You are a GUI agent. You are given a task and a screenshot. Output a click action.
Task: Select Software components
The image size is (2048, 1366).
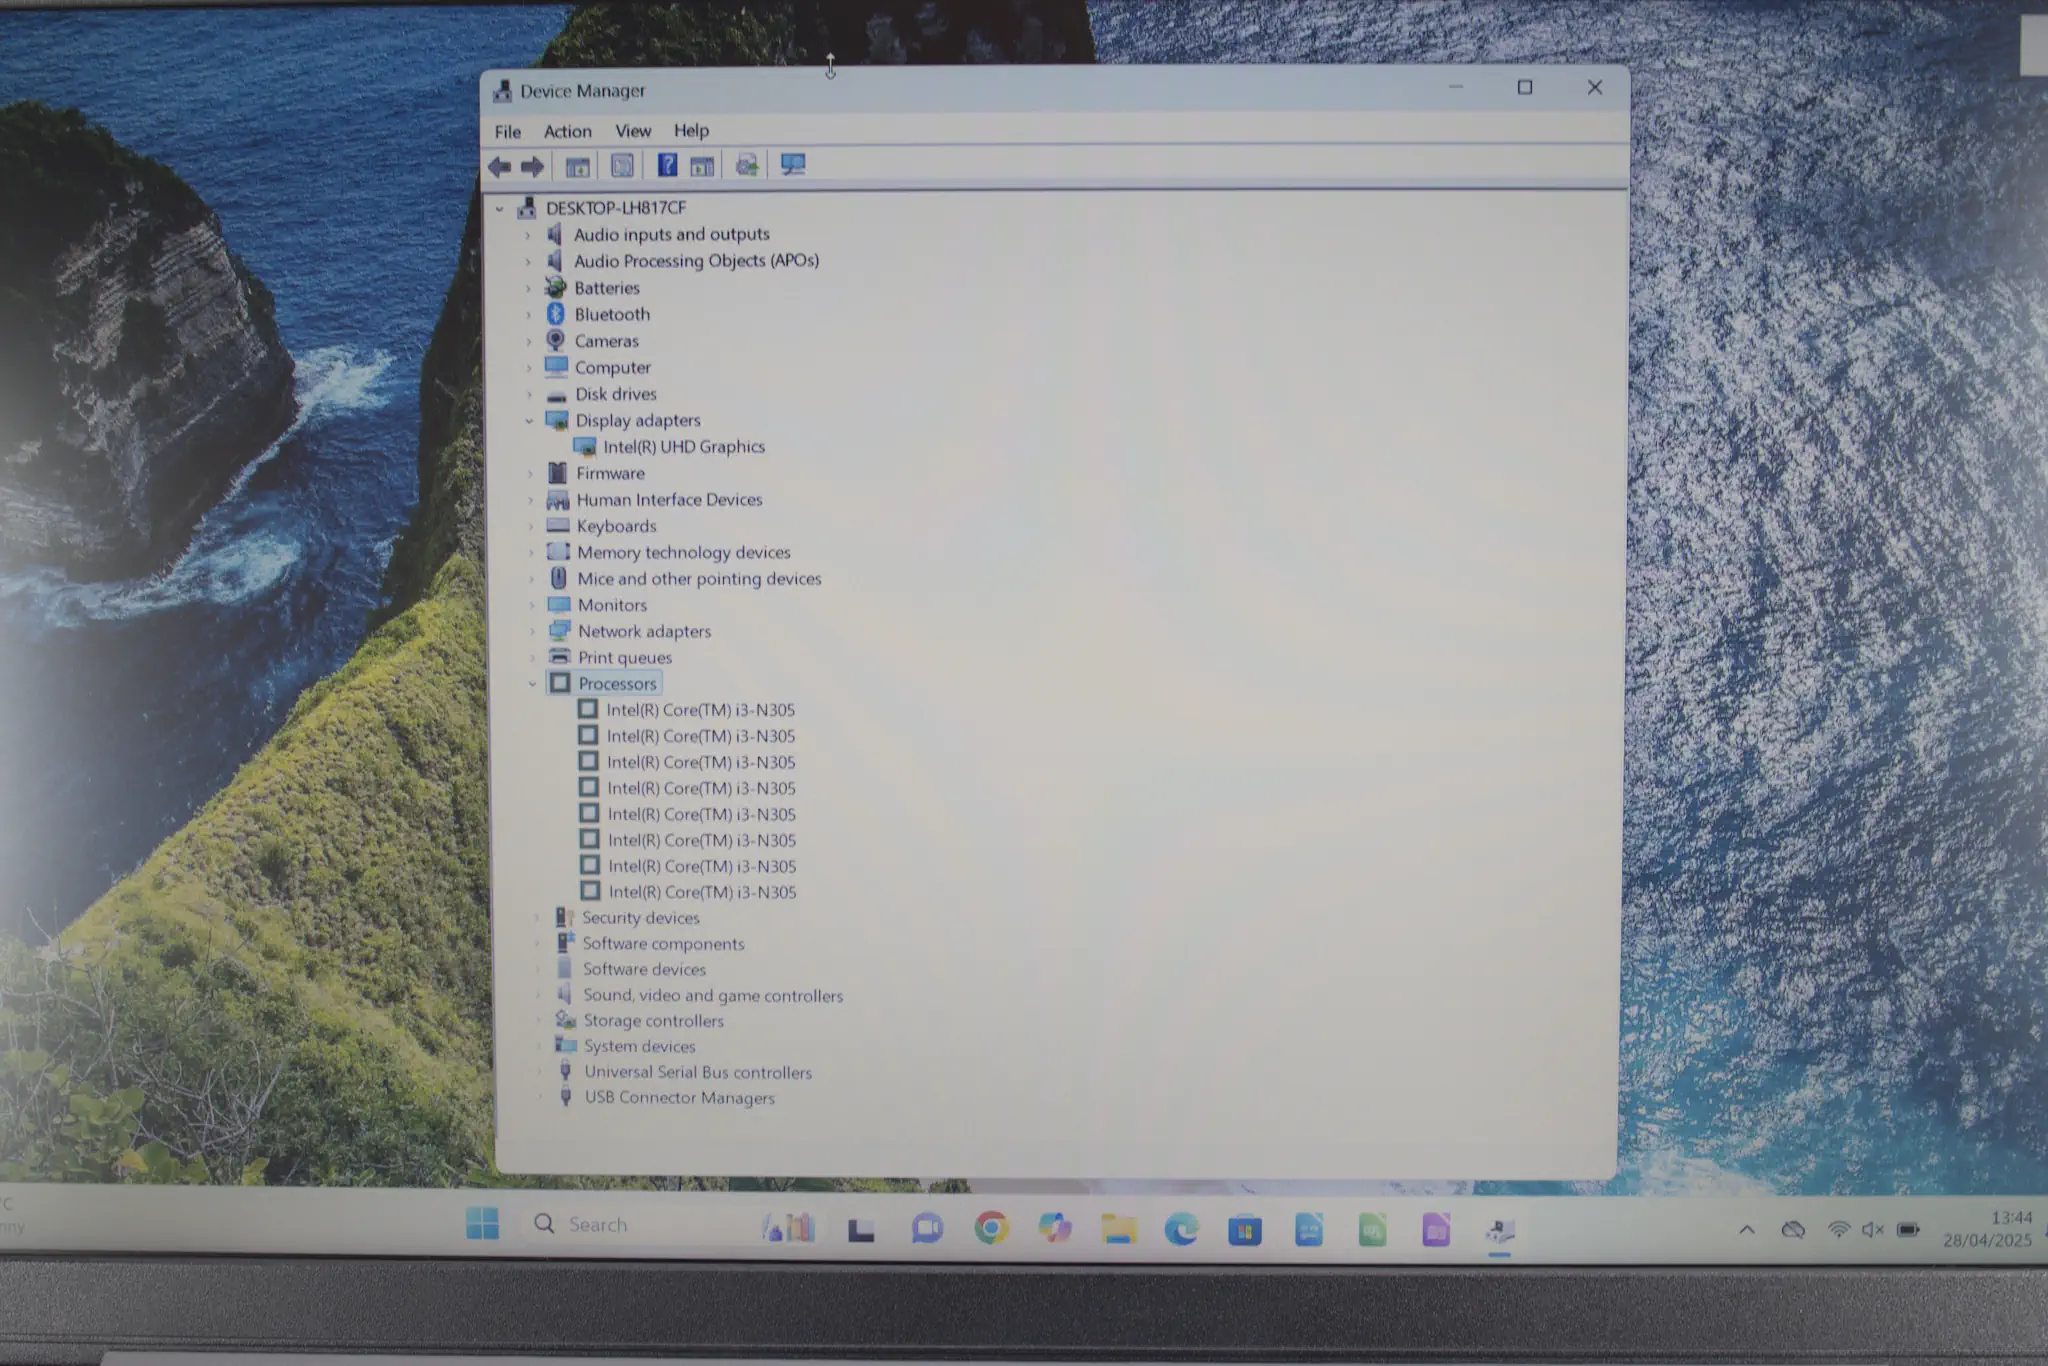[x=663, y=944]
